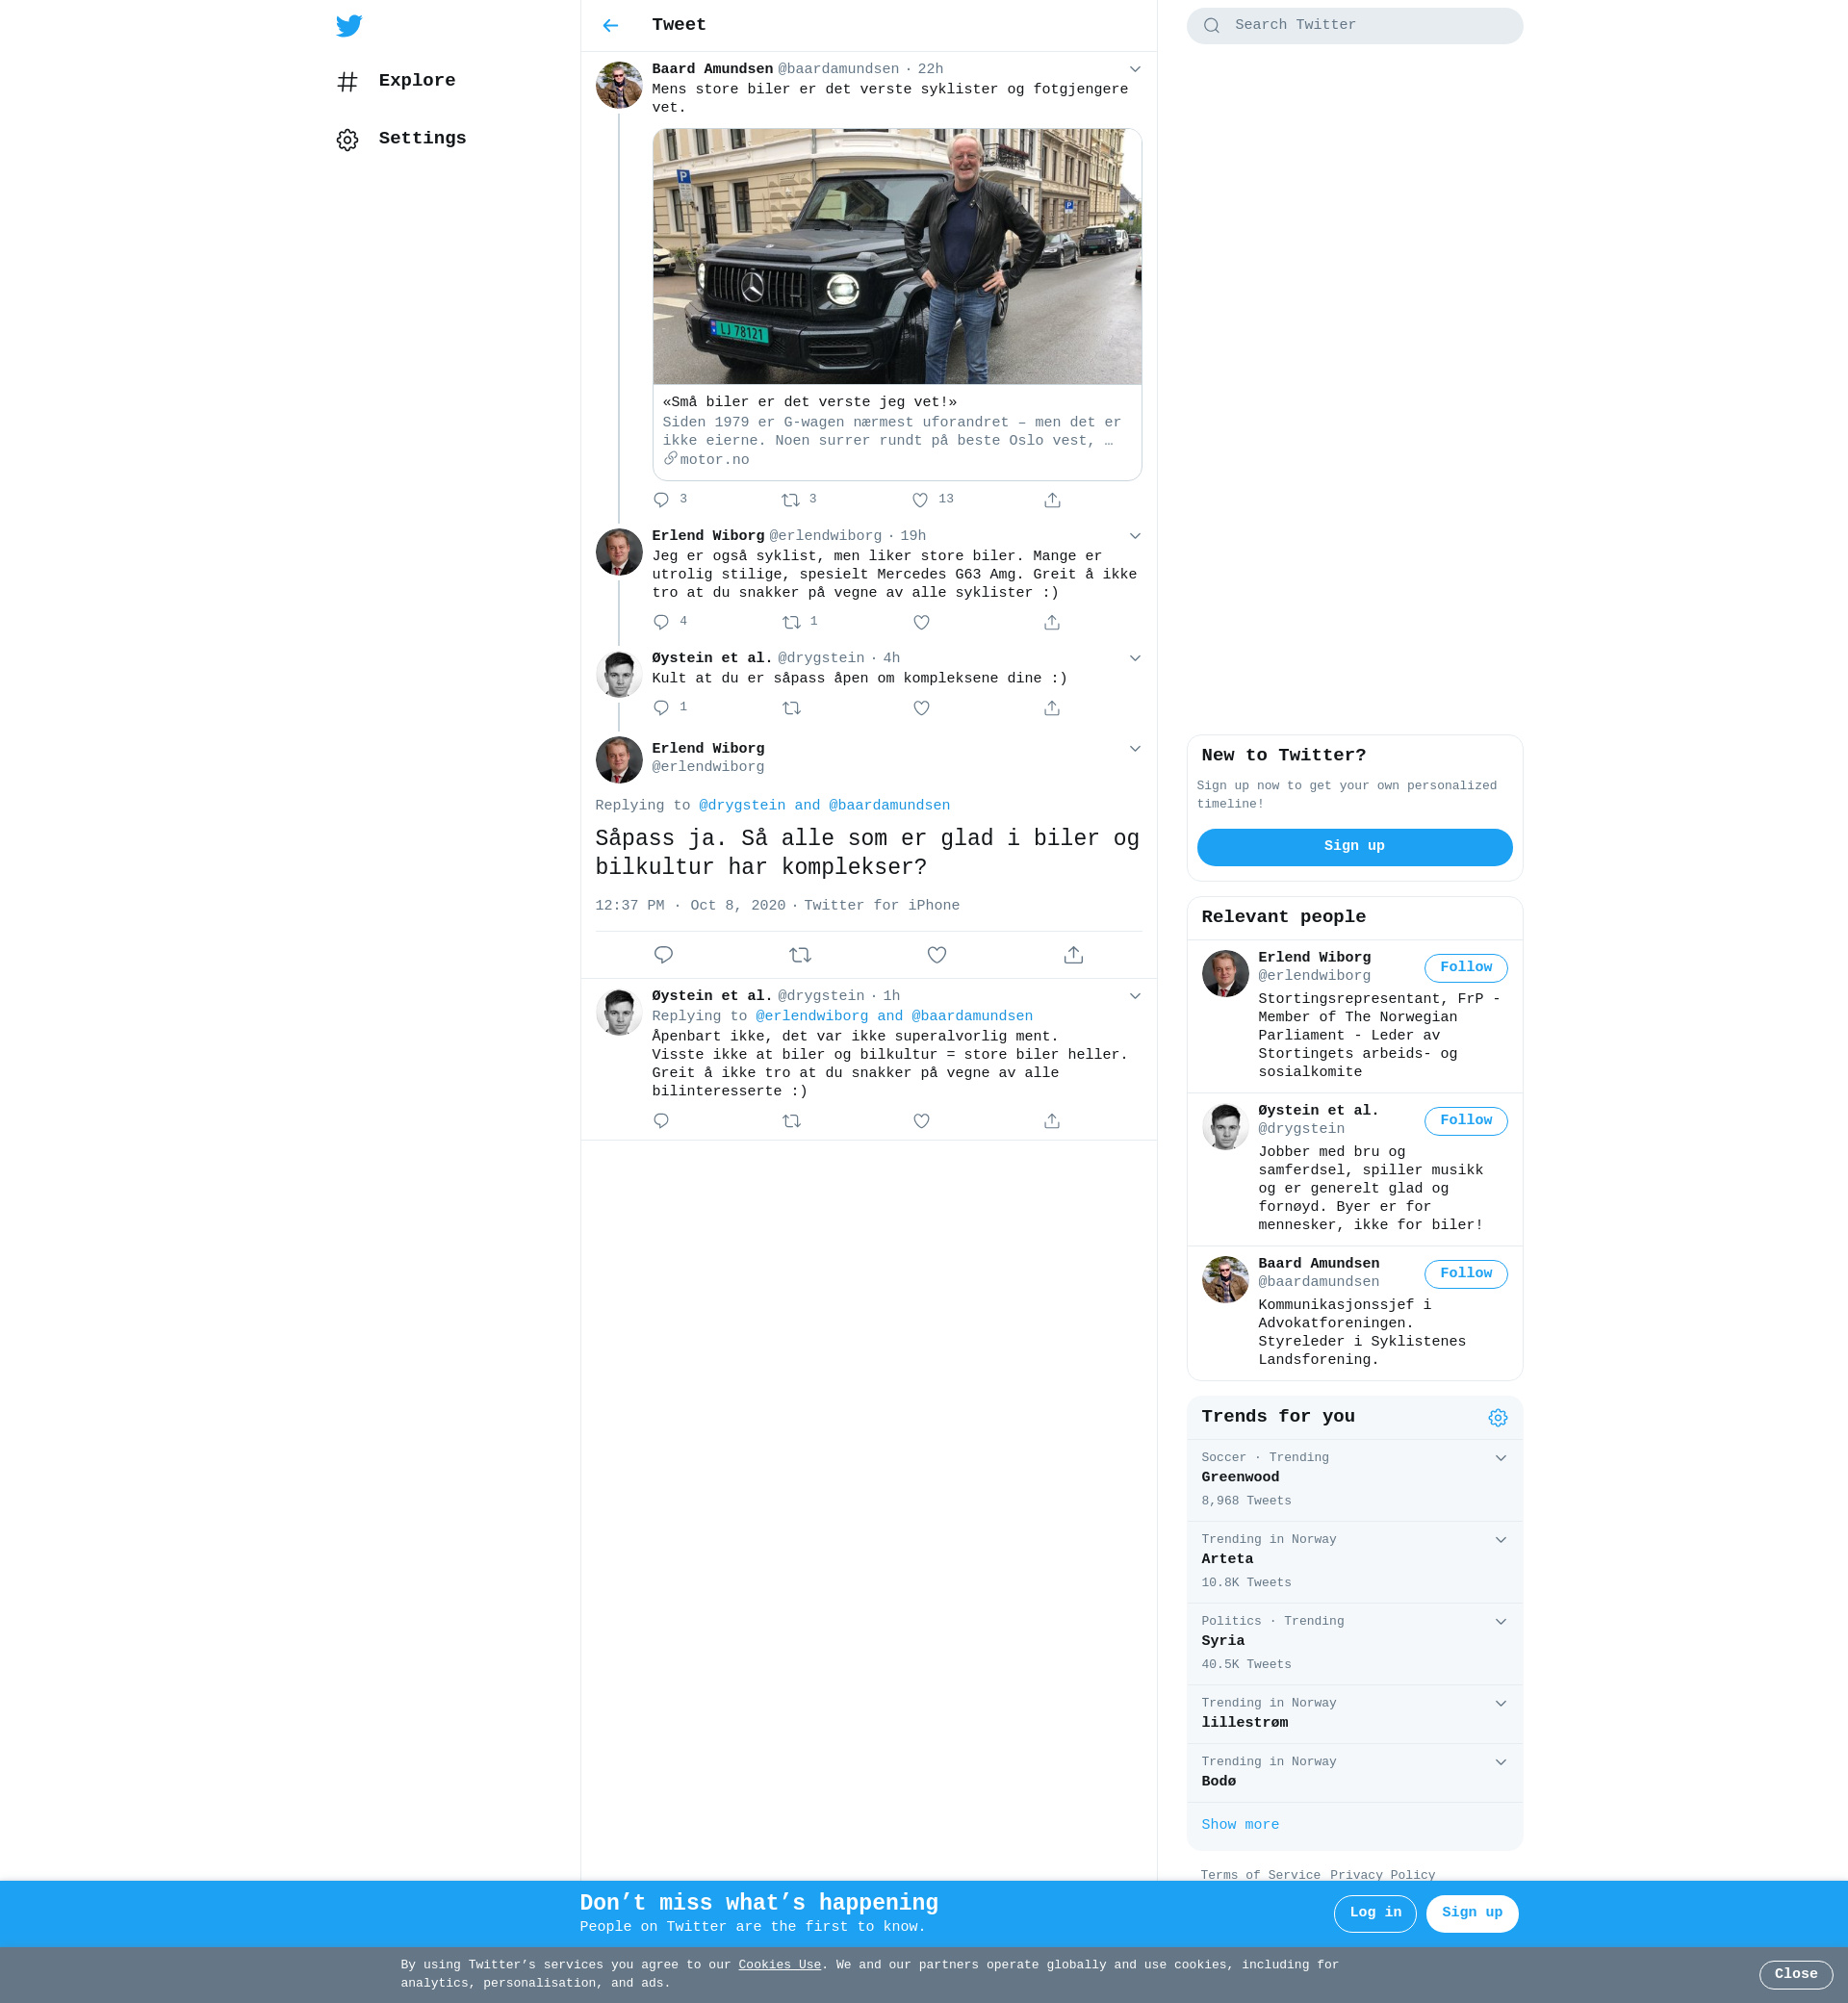Open more options for Øystein's 4h tweet
This screenshot has height=2003, width=1848.
(x=1135, y=658)
